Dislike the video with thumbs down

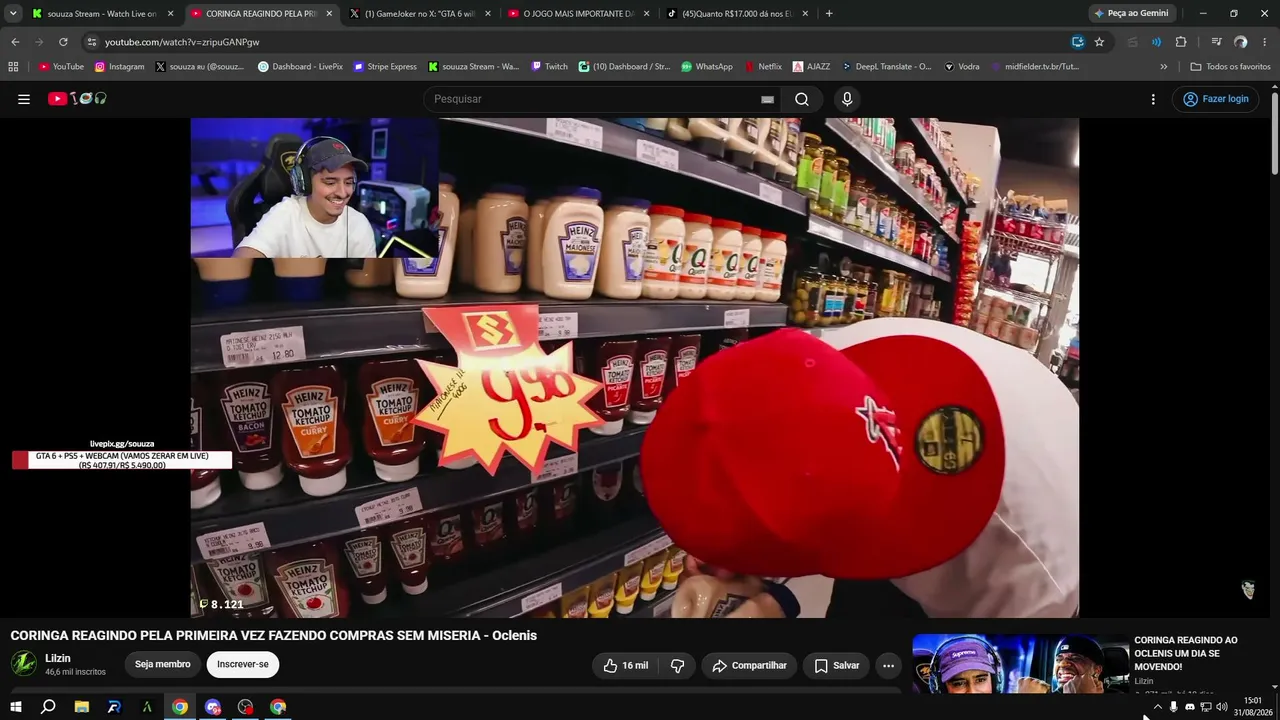click(677, 665)
